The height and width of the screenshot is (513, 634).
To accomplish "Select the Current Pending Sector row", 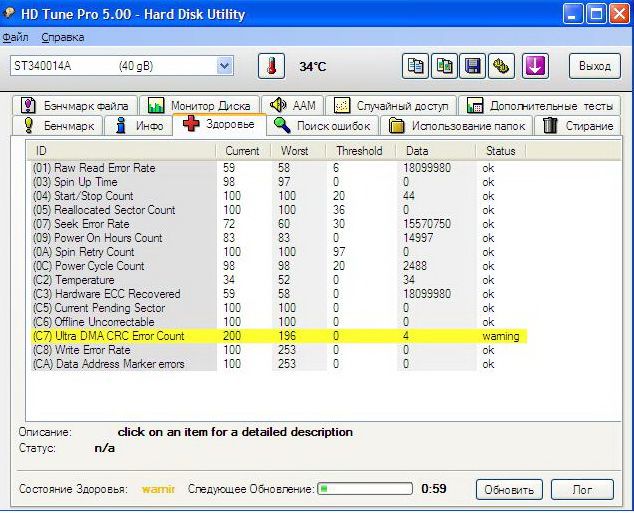I will (279, 308).
